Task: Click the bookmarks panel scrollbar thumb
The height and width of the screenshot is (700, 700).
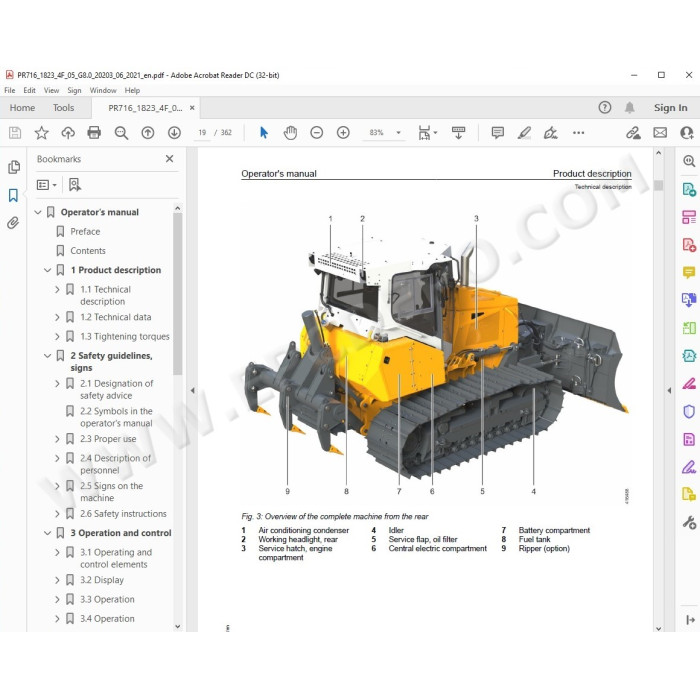Action: click(x=177, y=293)
